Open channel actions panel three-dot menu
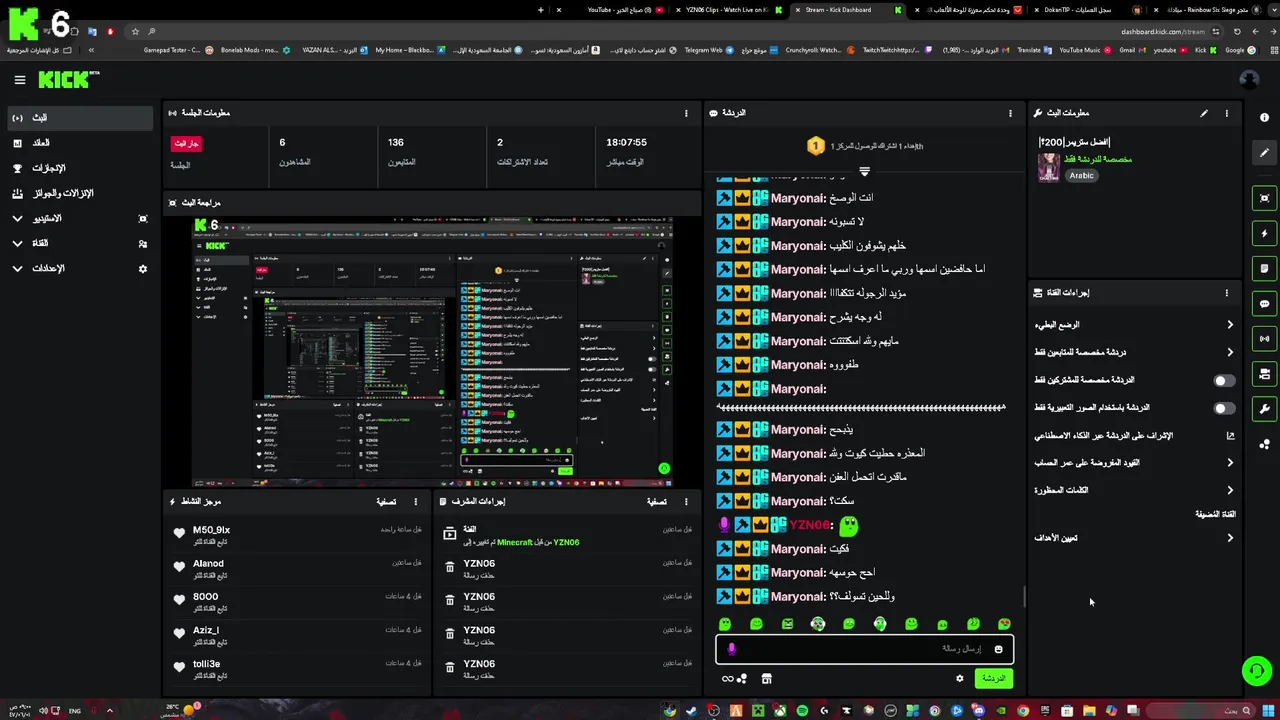Image resolution: width=1280 pixels, height=720 pixels. coord(1226,293)
